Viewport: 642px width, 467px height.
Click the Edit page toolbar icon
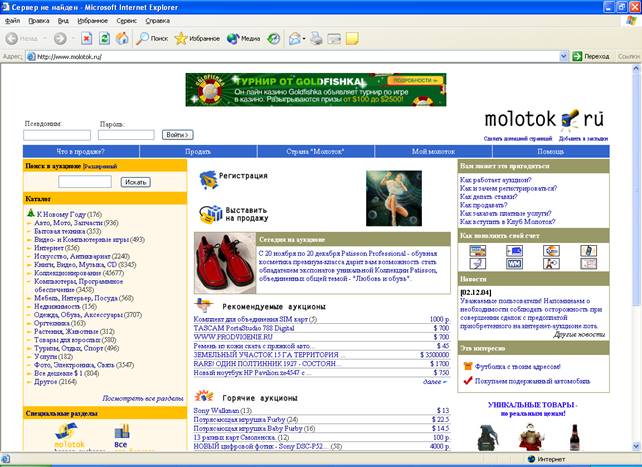pos(334,38)
